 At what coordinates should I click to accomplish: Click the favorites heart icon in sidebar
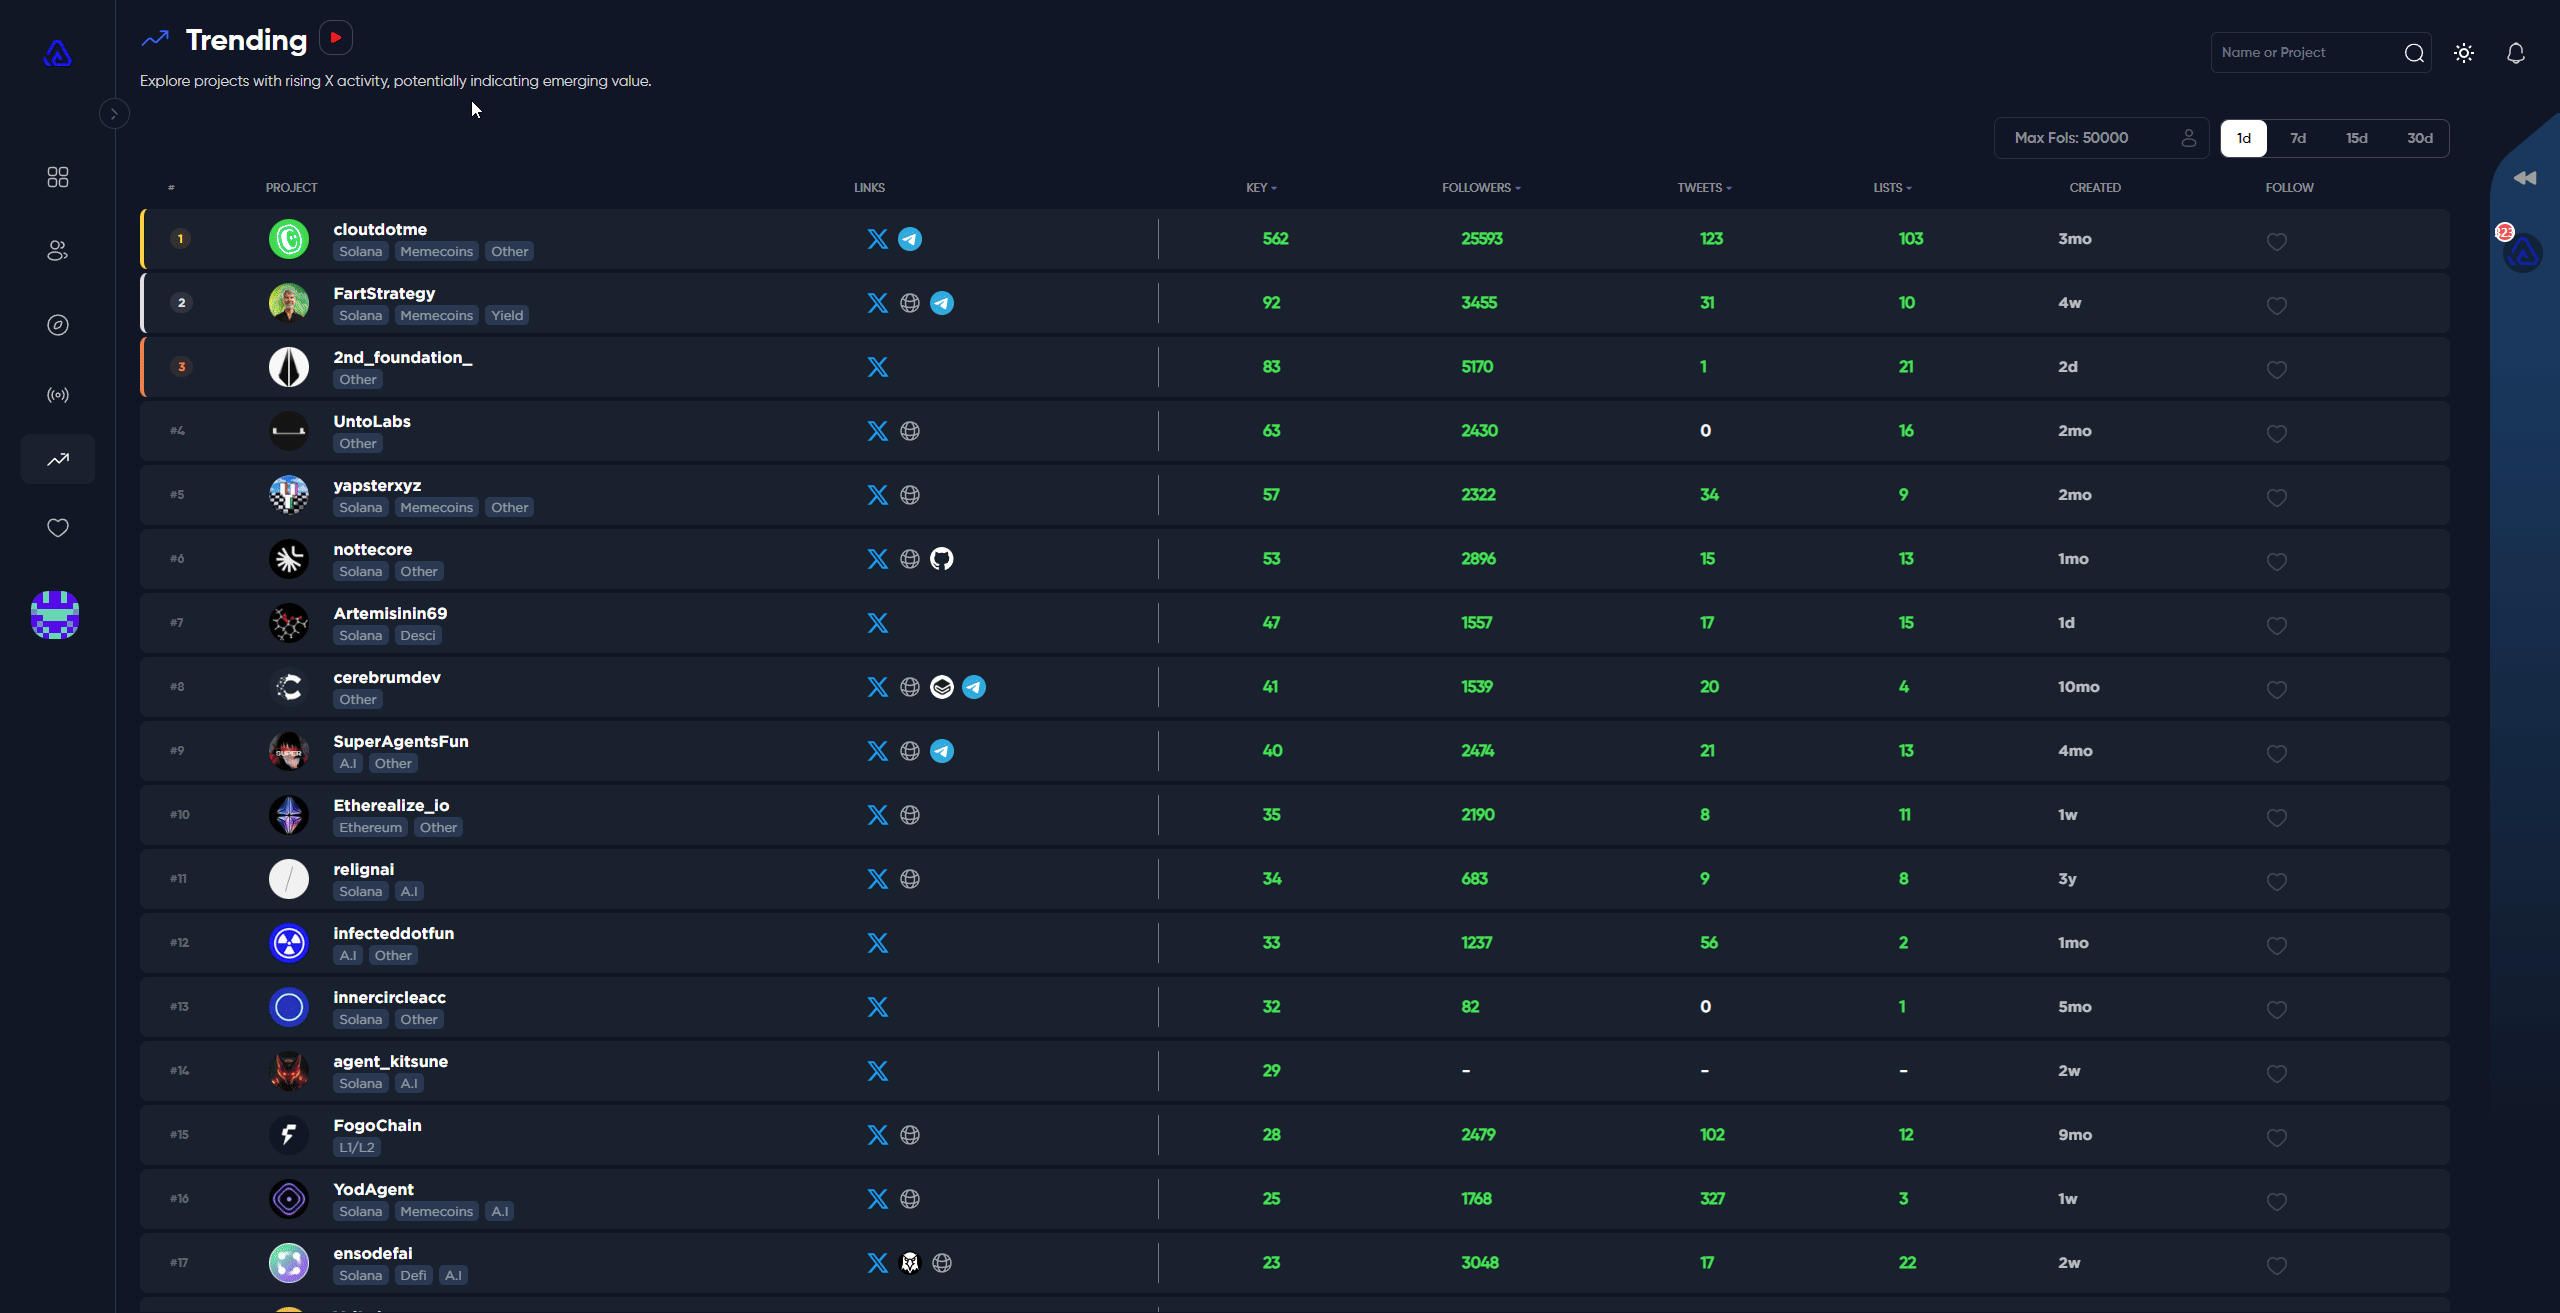click(58, 527)
